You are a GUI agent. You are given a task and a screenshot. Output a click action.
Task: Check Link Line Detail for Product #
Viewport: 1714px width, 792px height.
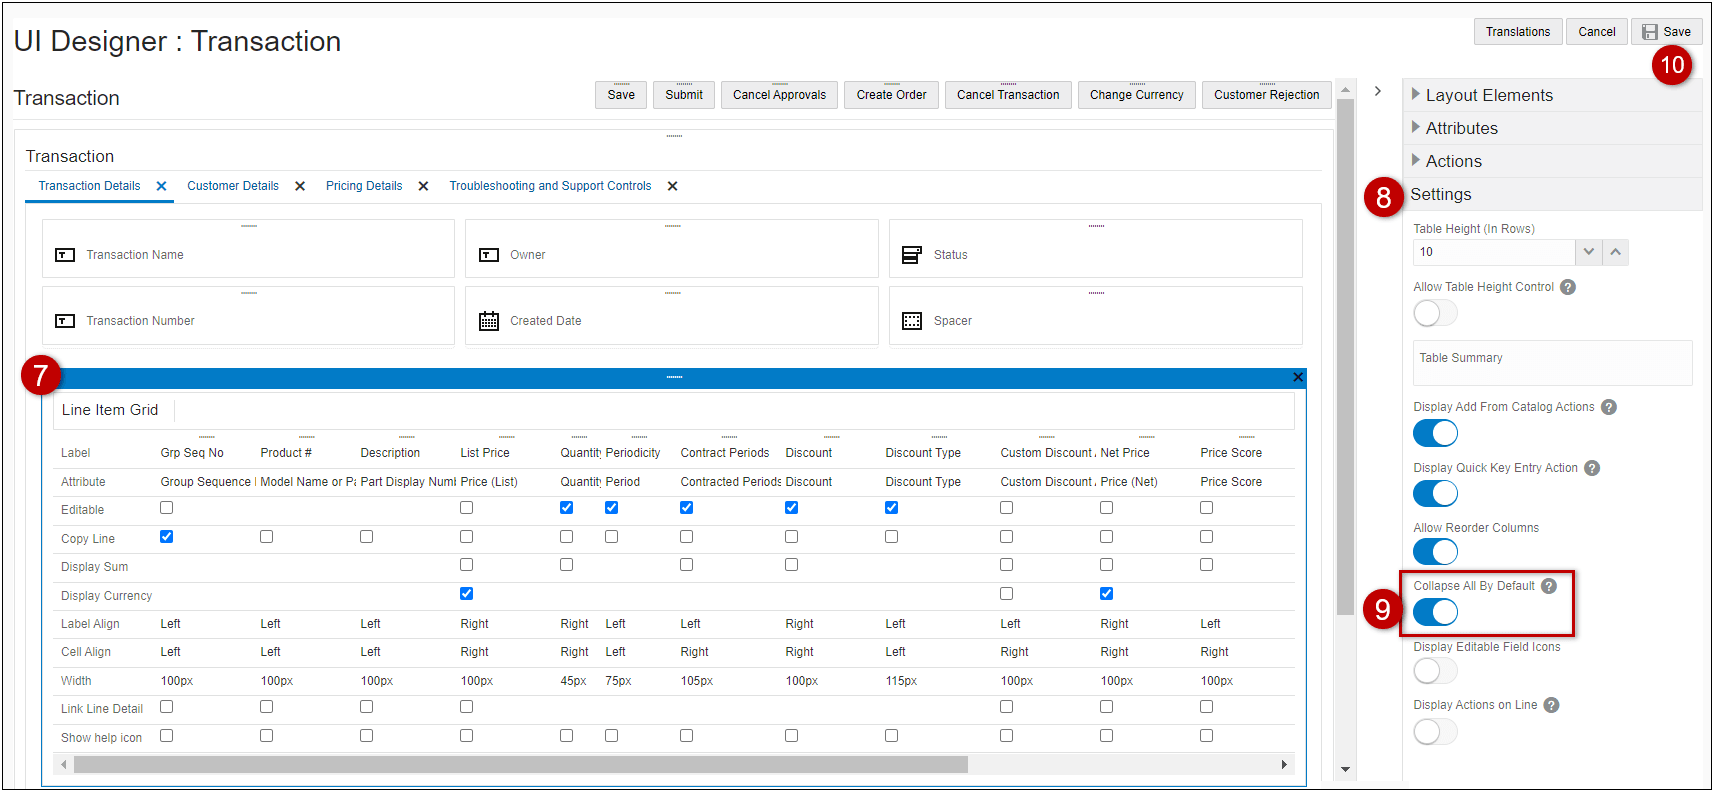[x=266, y=707]
